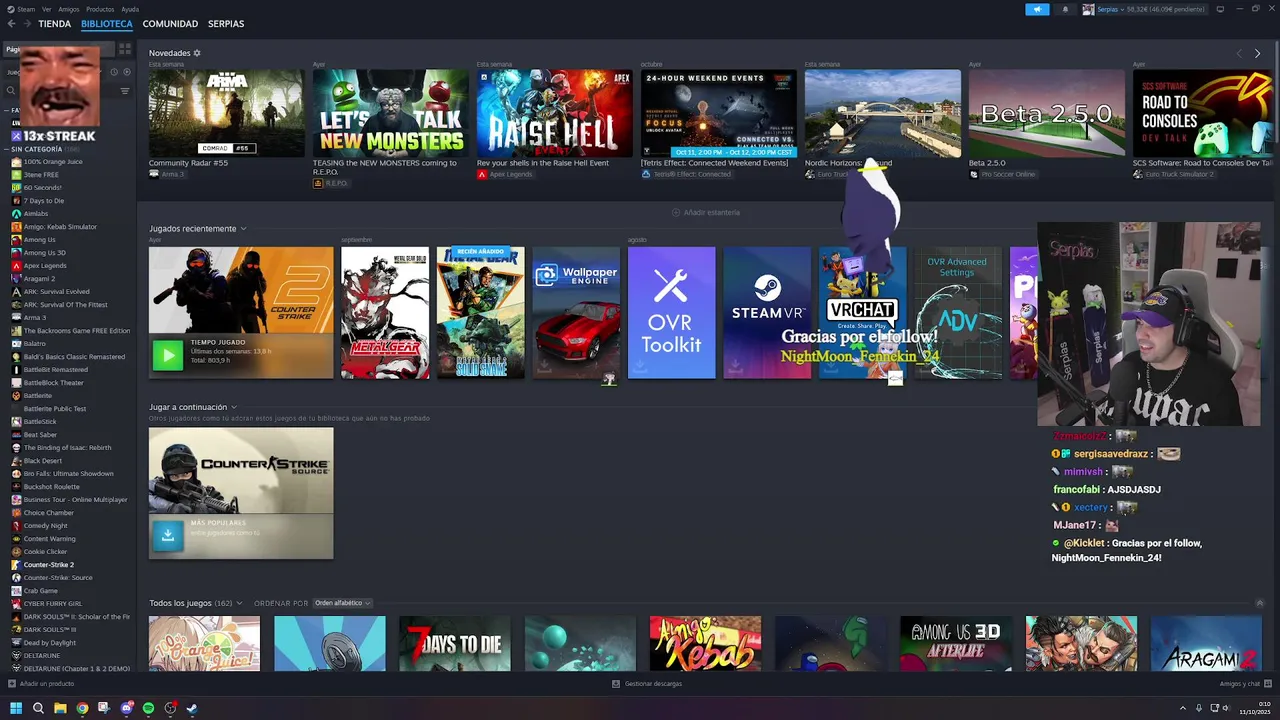Select Dead by Daylight in the list
Viewport: 1280px width, 720px height.
pos(49,643)
